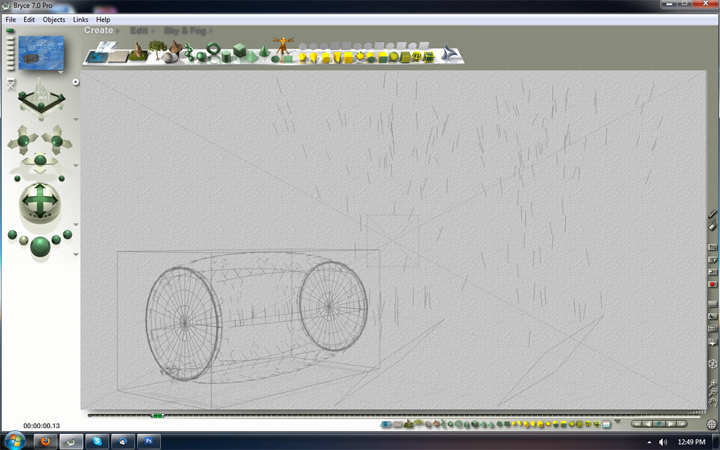Toggle the globe icon at bottom-right corner

tap(711, 424)
